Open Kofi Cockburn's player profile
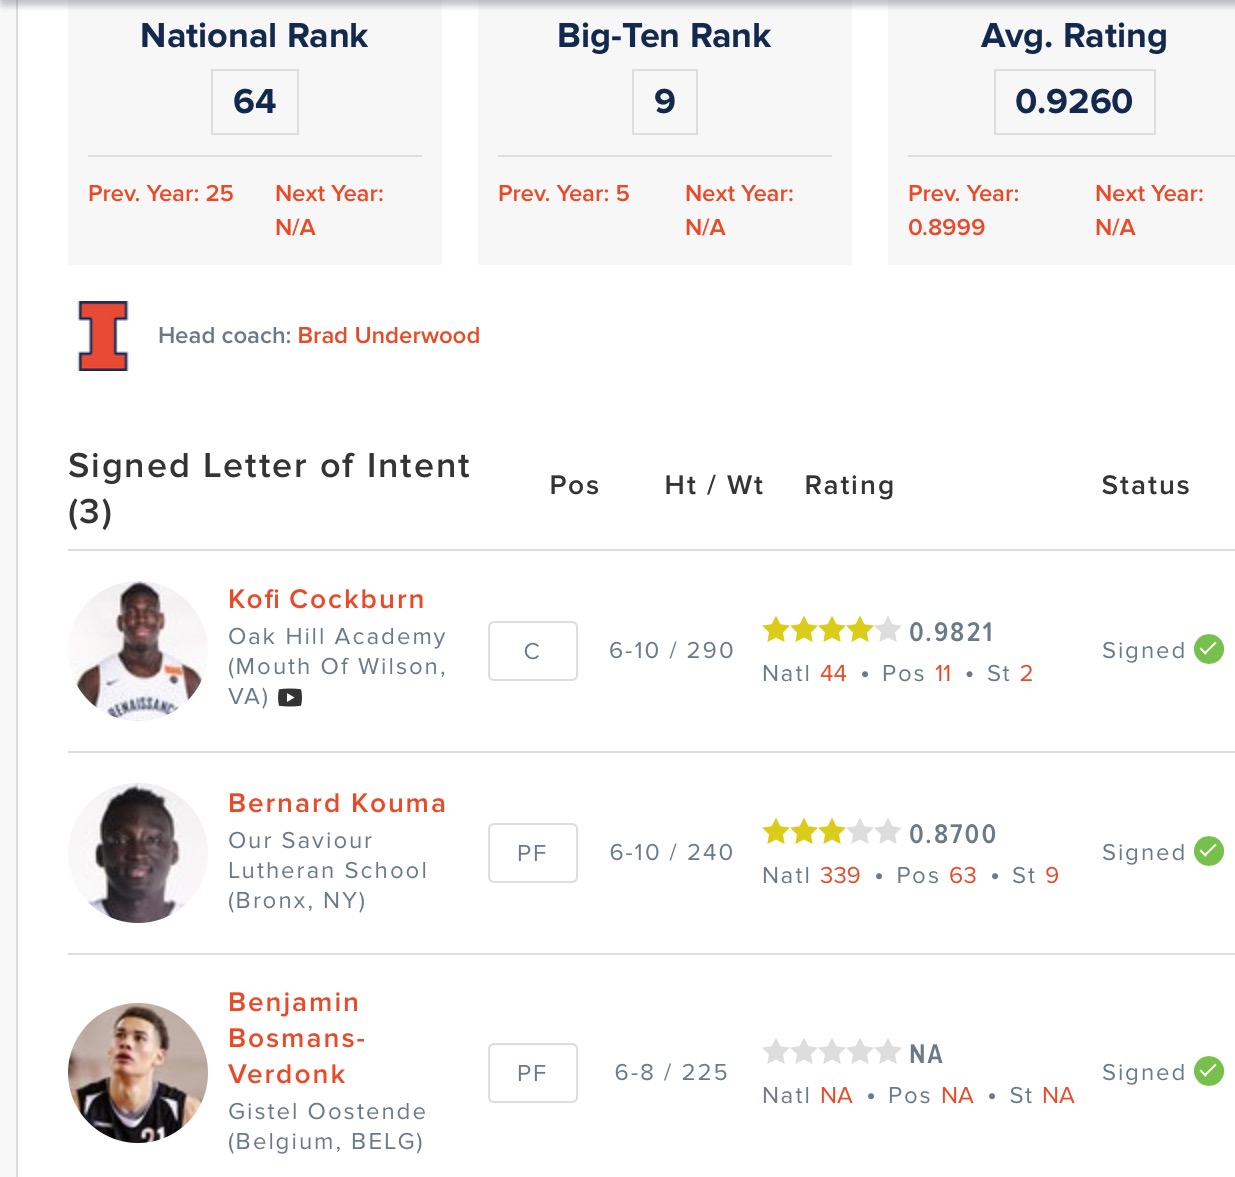 point(326,599)
